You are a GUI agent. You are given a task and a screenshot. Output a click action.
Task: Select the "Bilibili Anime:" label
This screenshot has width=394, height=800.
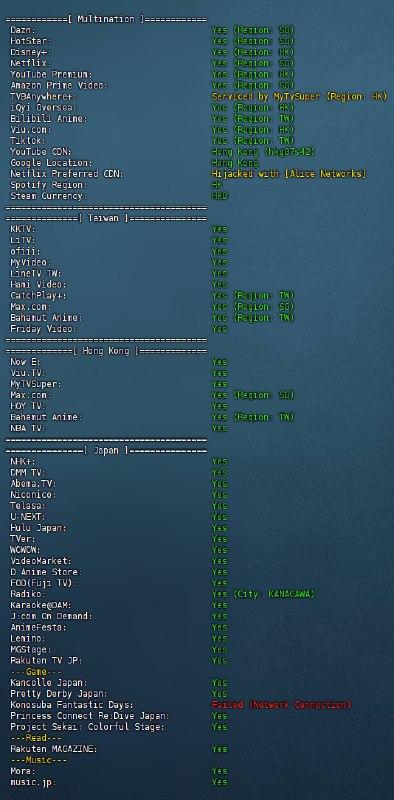(x=48, y=119)
